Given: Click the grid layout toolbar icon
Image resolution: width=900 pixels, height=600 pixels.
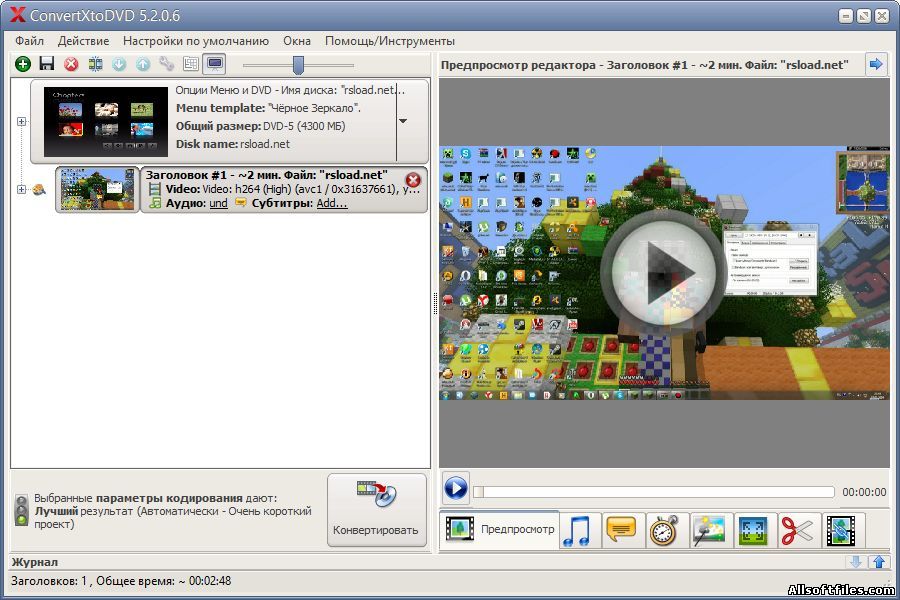Looking at the screenshot, I should (191, 64).
